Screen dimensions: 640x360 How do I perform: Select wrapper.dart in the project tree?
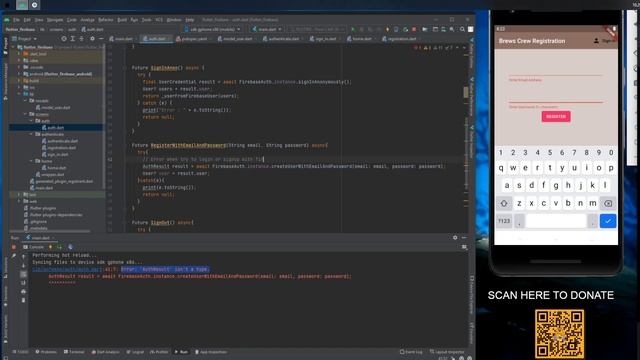[53, 174]
